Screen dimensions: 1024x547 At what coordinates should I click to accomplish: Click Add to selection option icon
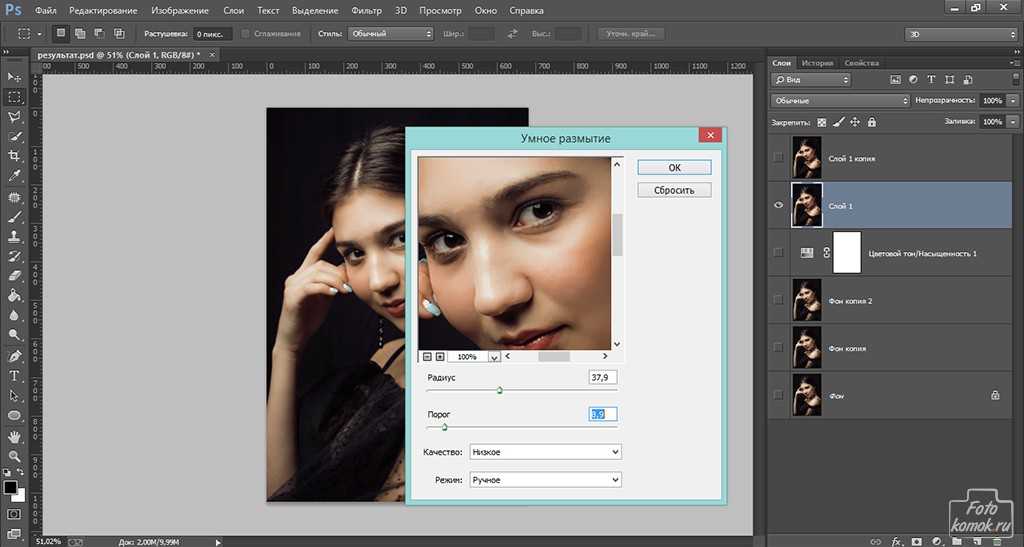(80, 33)
